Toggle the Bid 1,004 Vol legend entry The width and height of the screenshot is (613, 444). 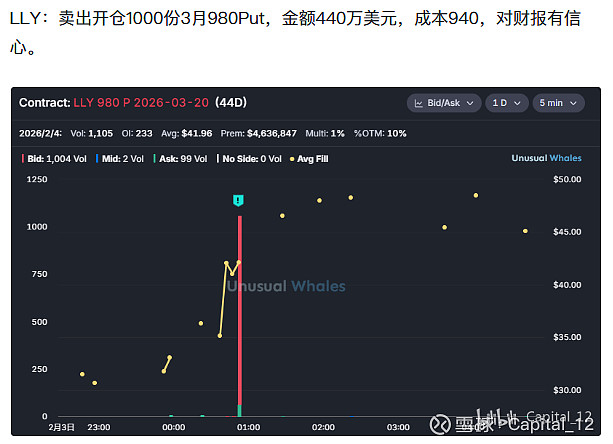(x=54, y=159)
